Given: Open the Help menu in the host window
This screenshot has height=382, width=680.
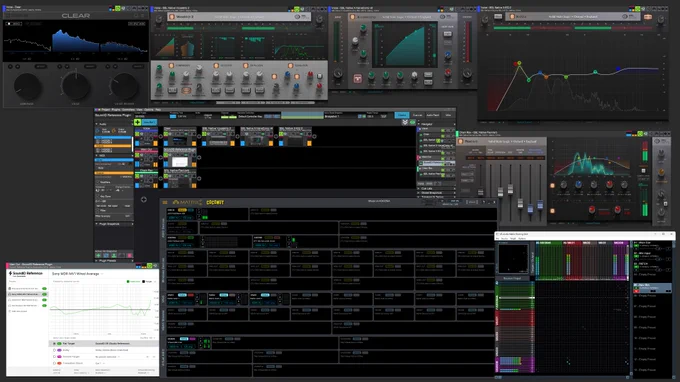Looking at the screenshot, I should [x=158, y=110].
